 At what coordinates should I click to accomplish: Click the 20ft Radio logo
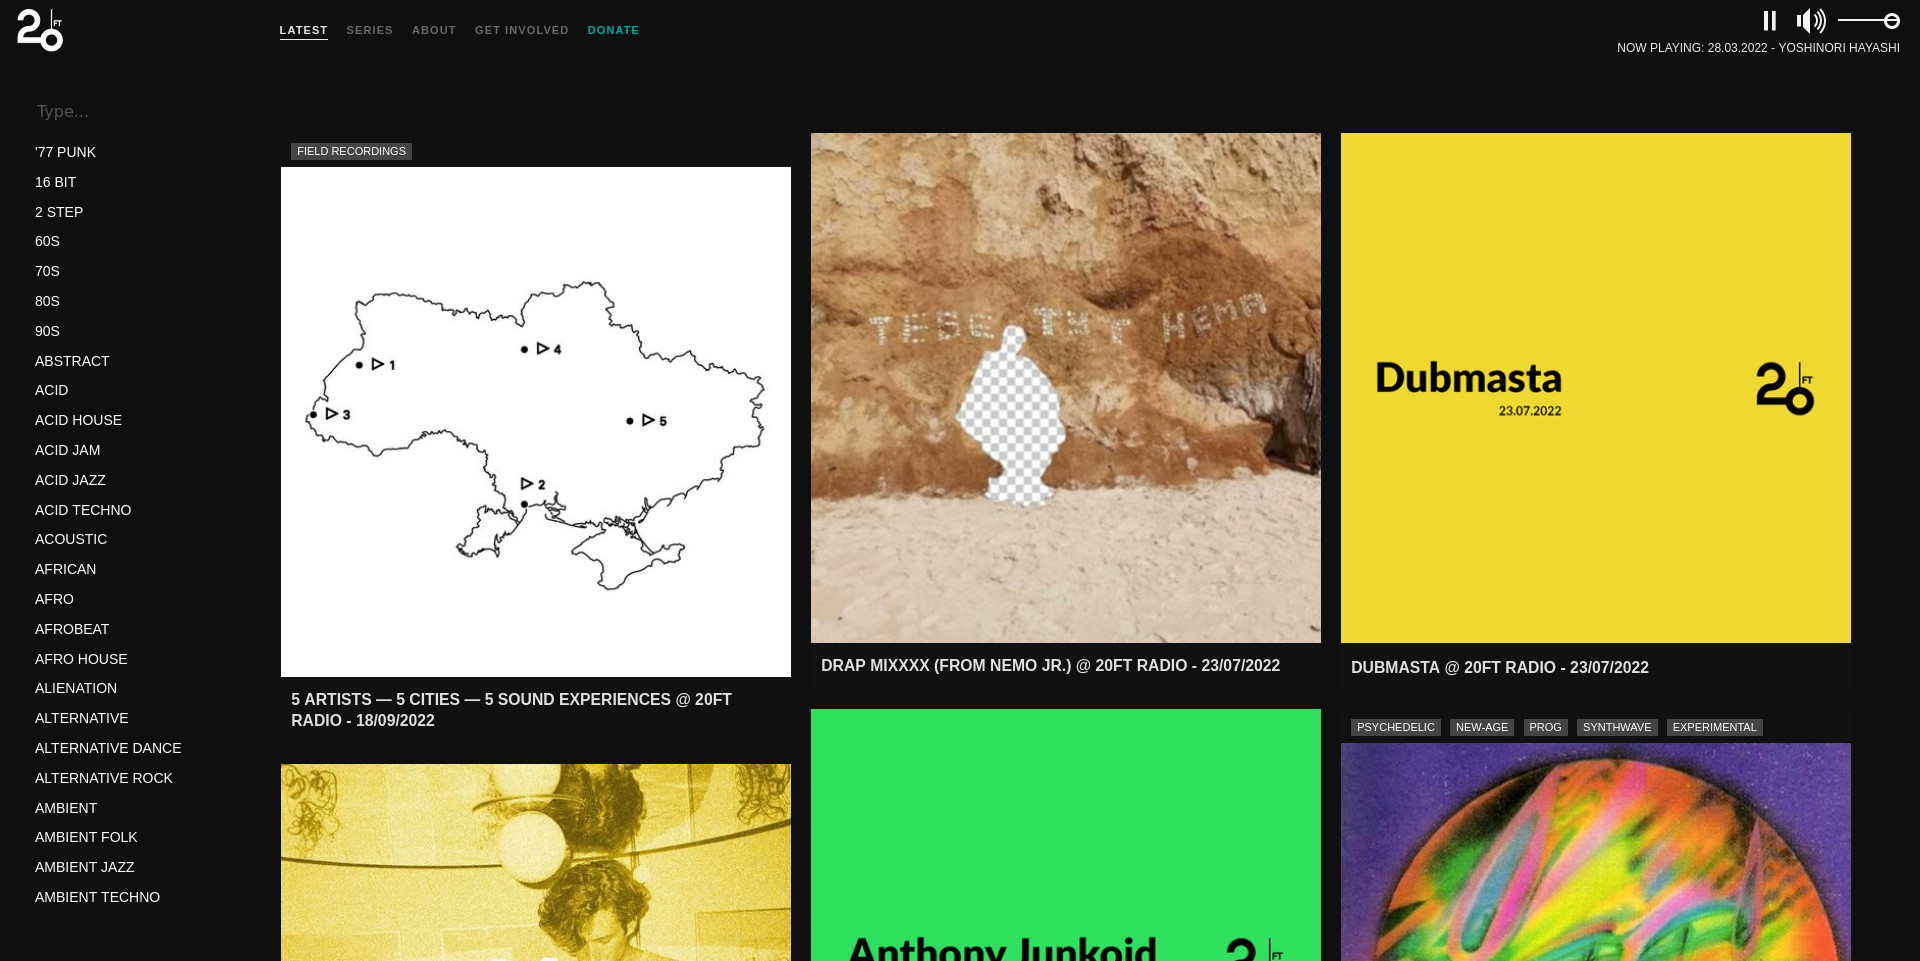tap(40, 30)
